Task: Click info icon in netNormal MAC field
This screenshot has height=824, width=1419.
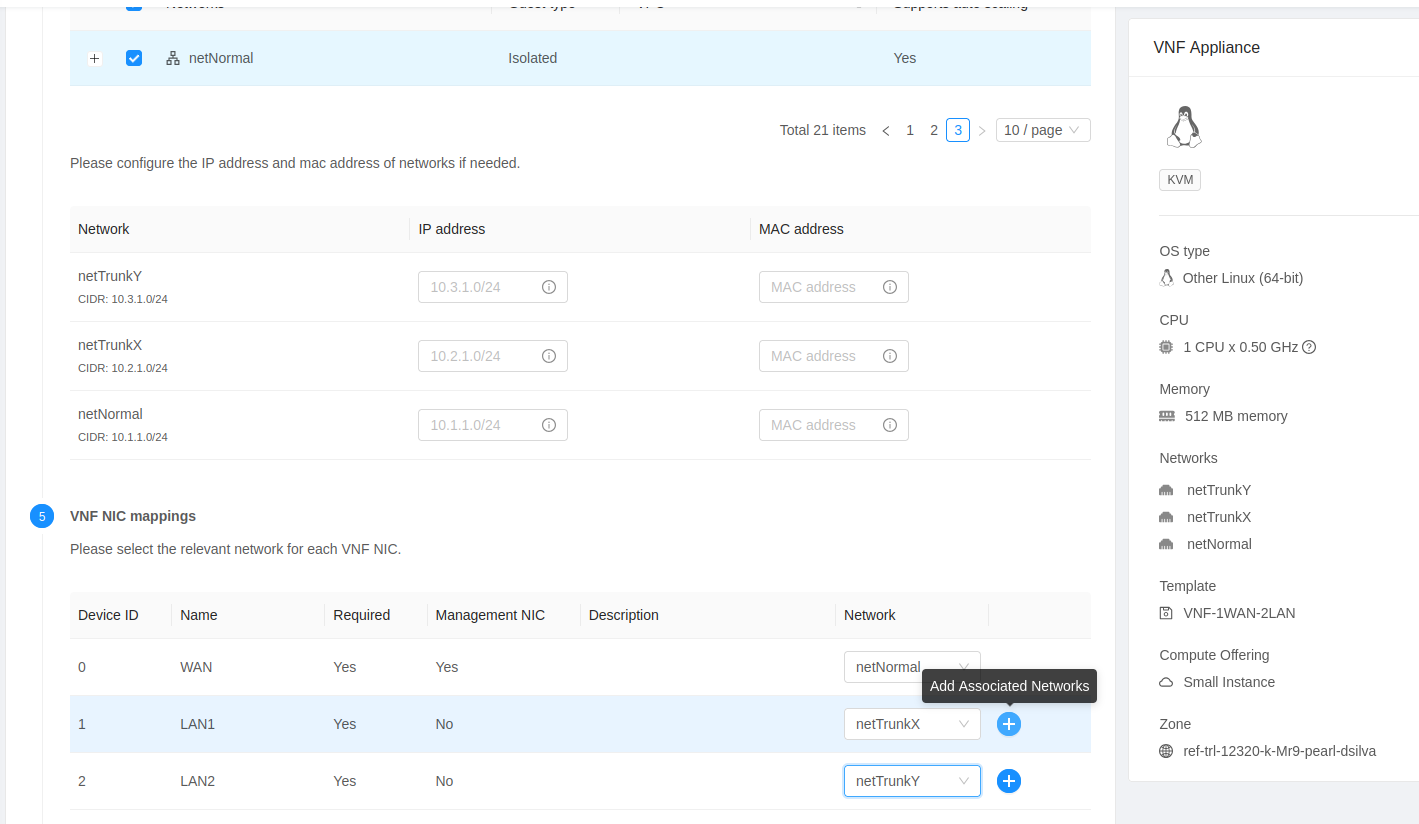Action: pos(890,425)
